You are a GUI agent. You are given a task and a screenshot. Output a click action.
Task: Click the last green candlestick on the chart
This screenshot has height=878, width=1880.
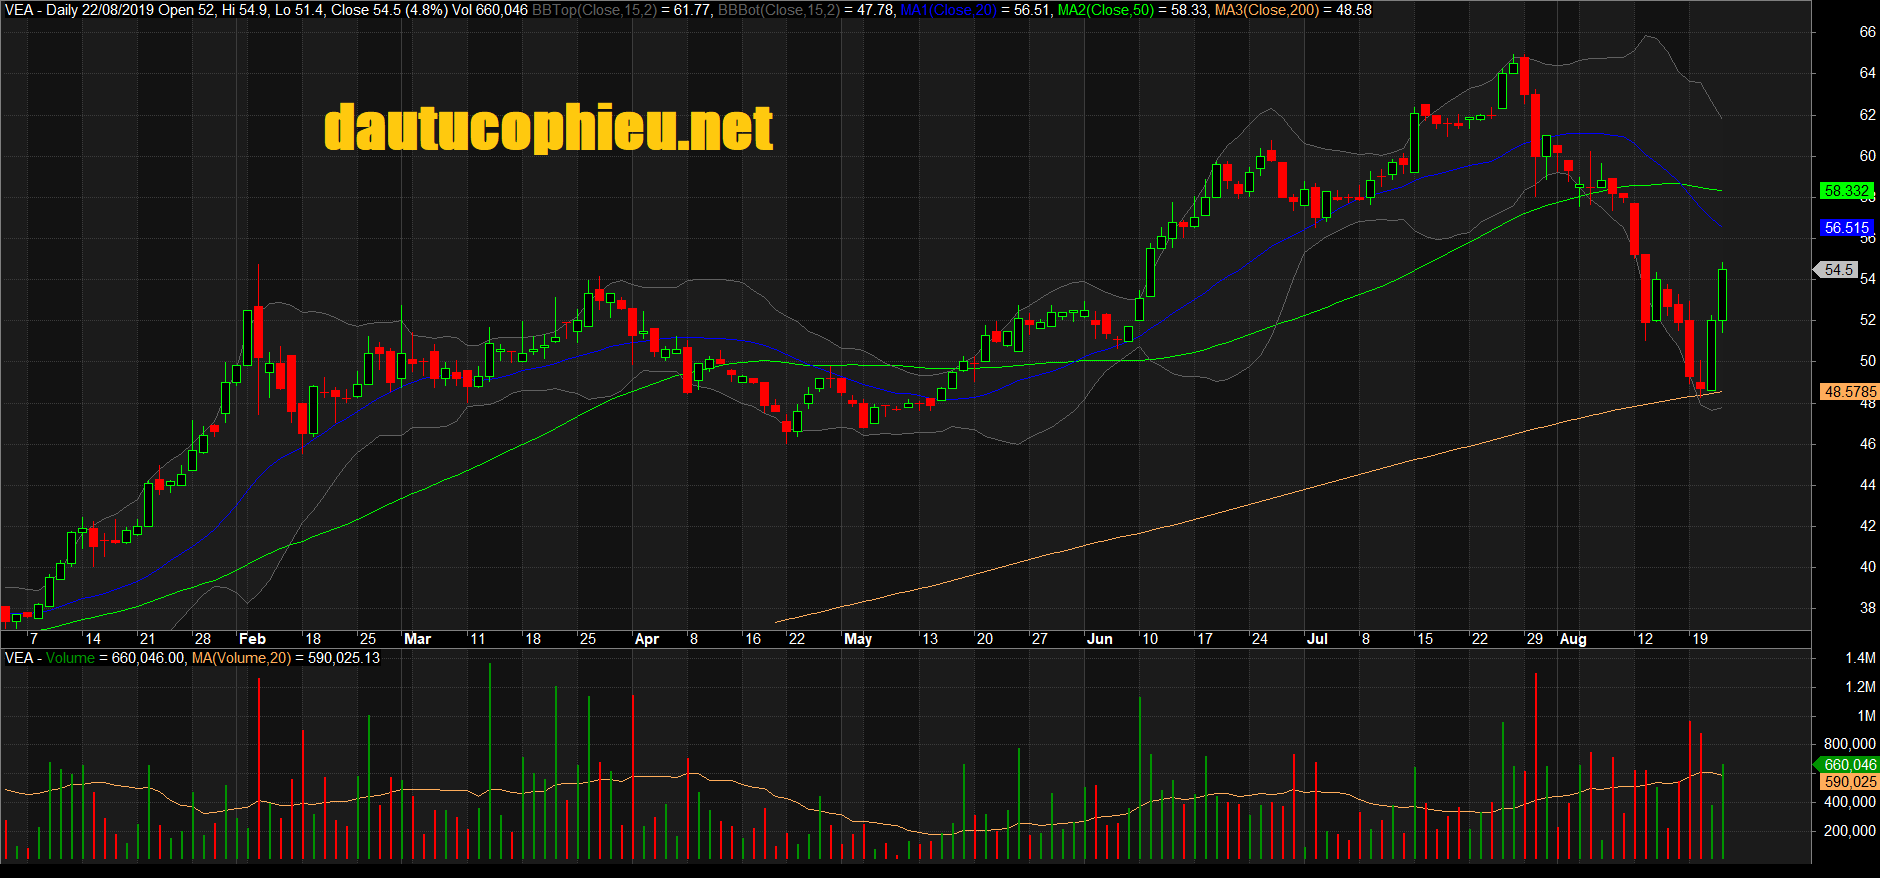click(x=1722, y=295)
